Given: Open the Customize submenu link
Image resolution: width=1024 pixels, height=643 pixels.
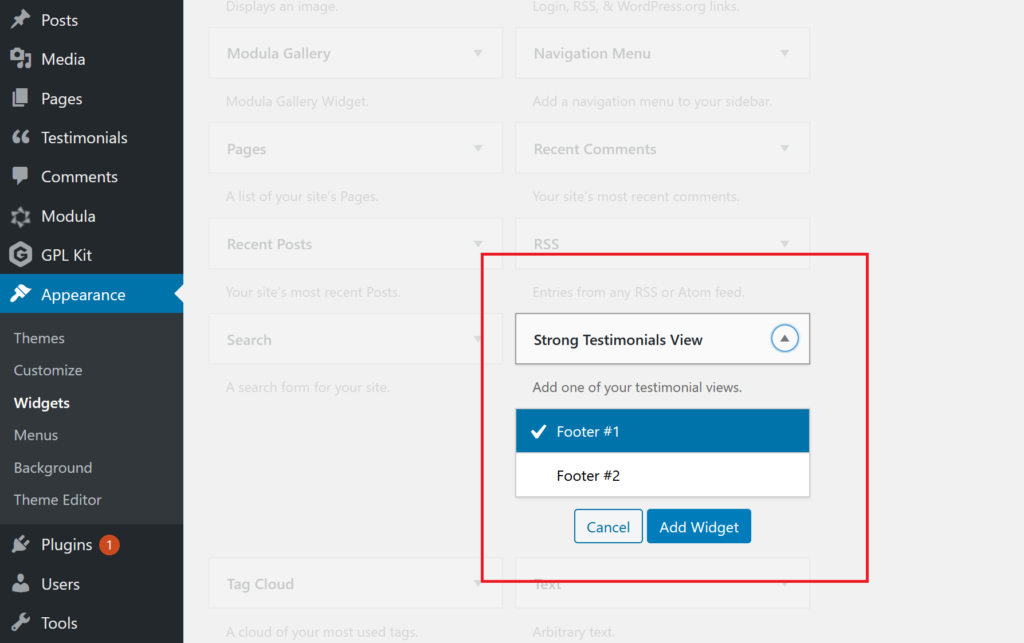Looking at the screenshot, I should click(48, 370).
